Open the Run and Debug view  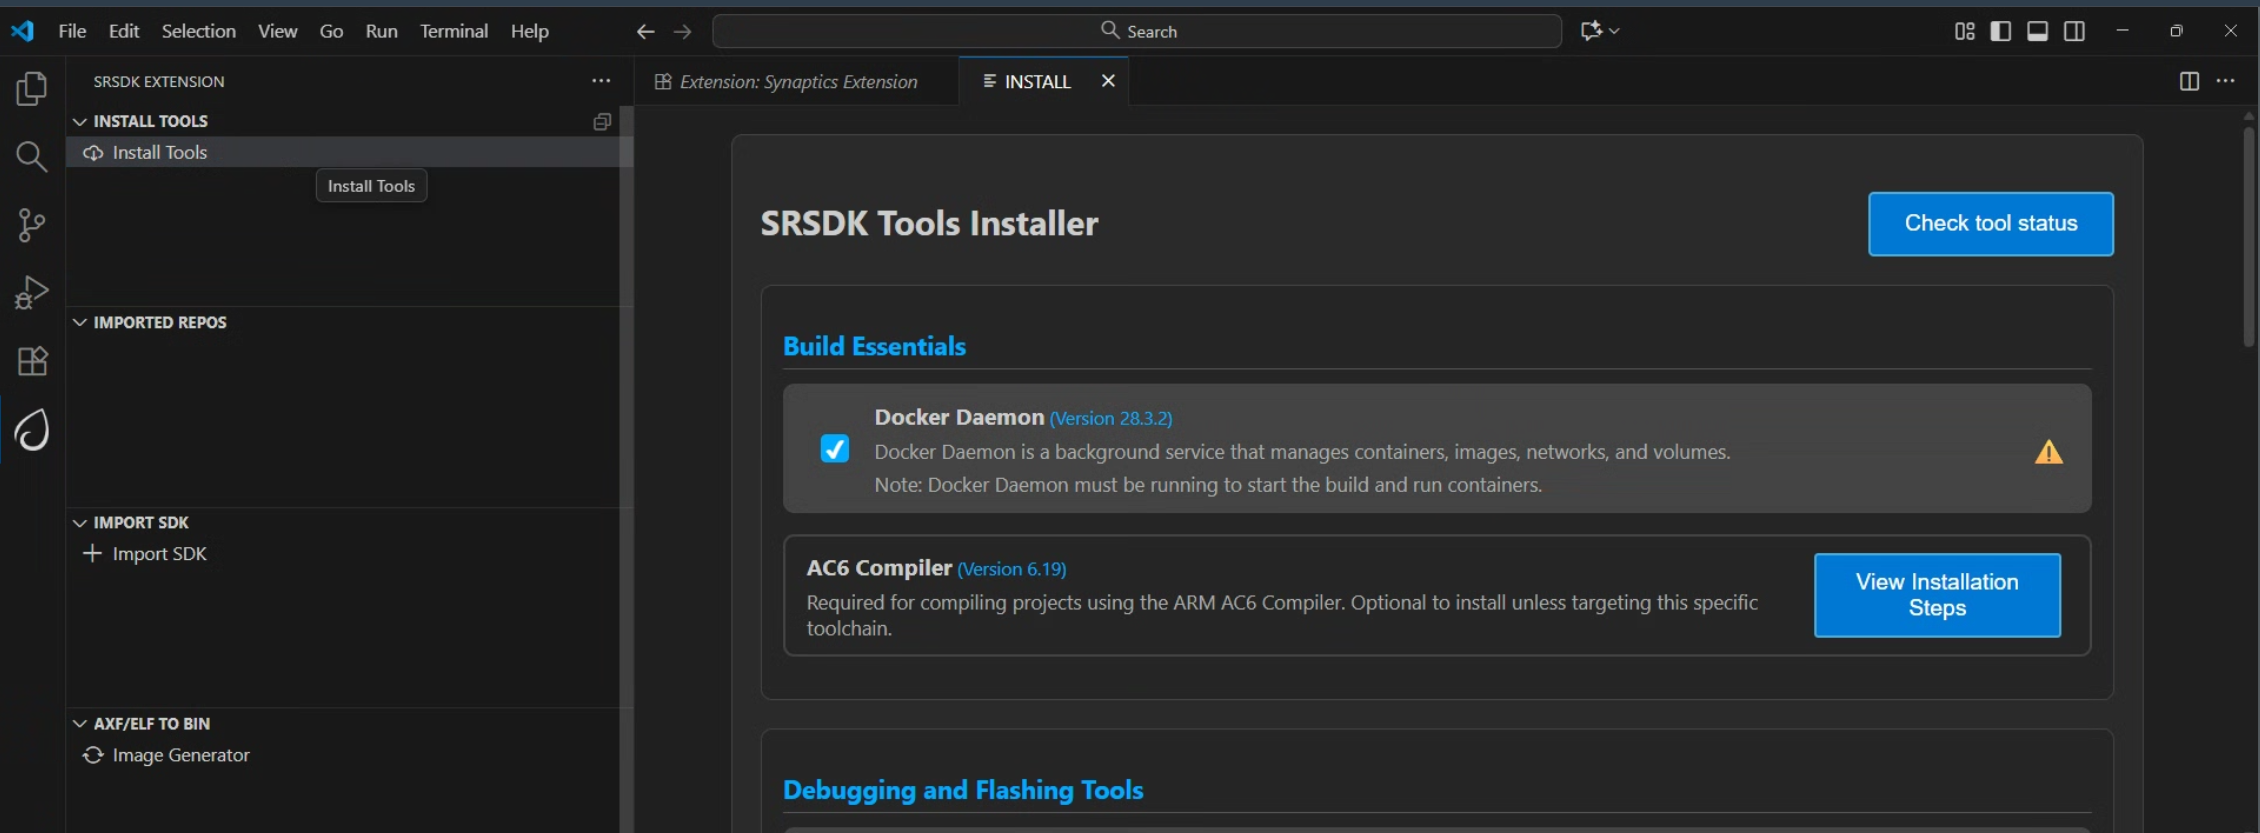click(31, 293)
